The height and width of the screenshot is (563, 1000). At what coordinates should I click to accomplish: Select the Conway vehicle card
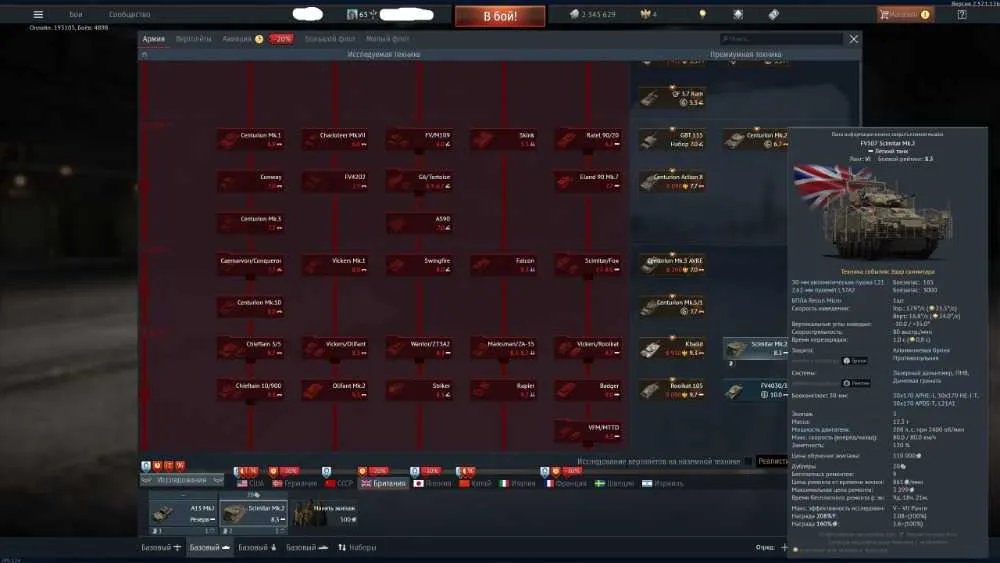pyautogui.click(x=251, y=181)
